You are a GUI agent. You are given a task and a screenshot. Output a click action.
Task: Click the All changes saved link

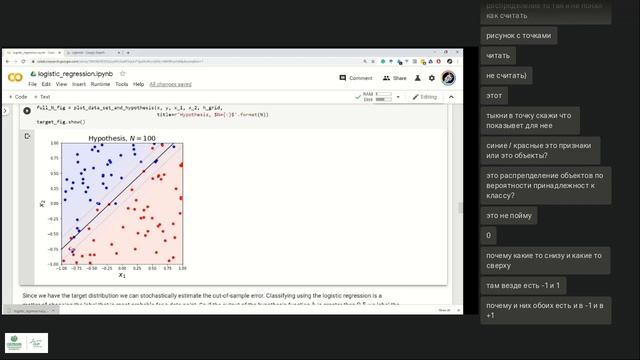(x=170, y=84)
